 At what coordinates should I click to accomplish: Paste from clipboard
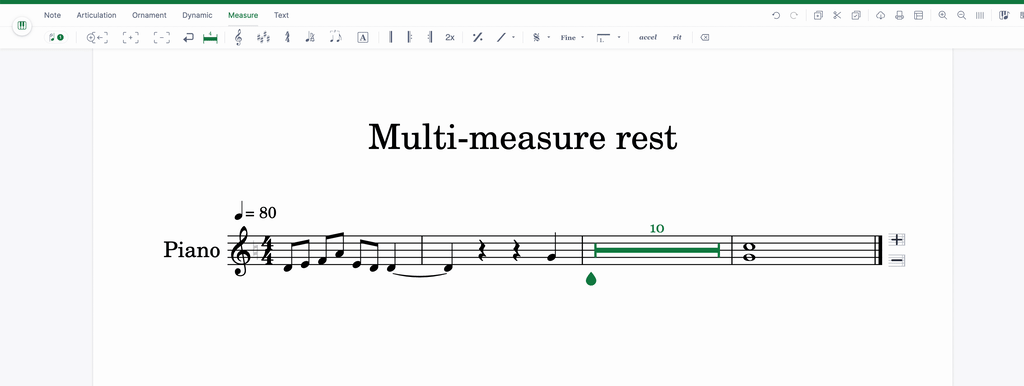pyautogui.click(x=856, y=15)
